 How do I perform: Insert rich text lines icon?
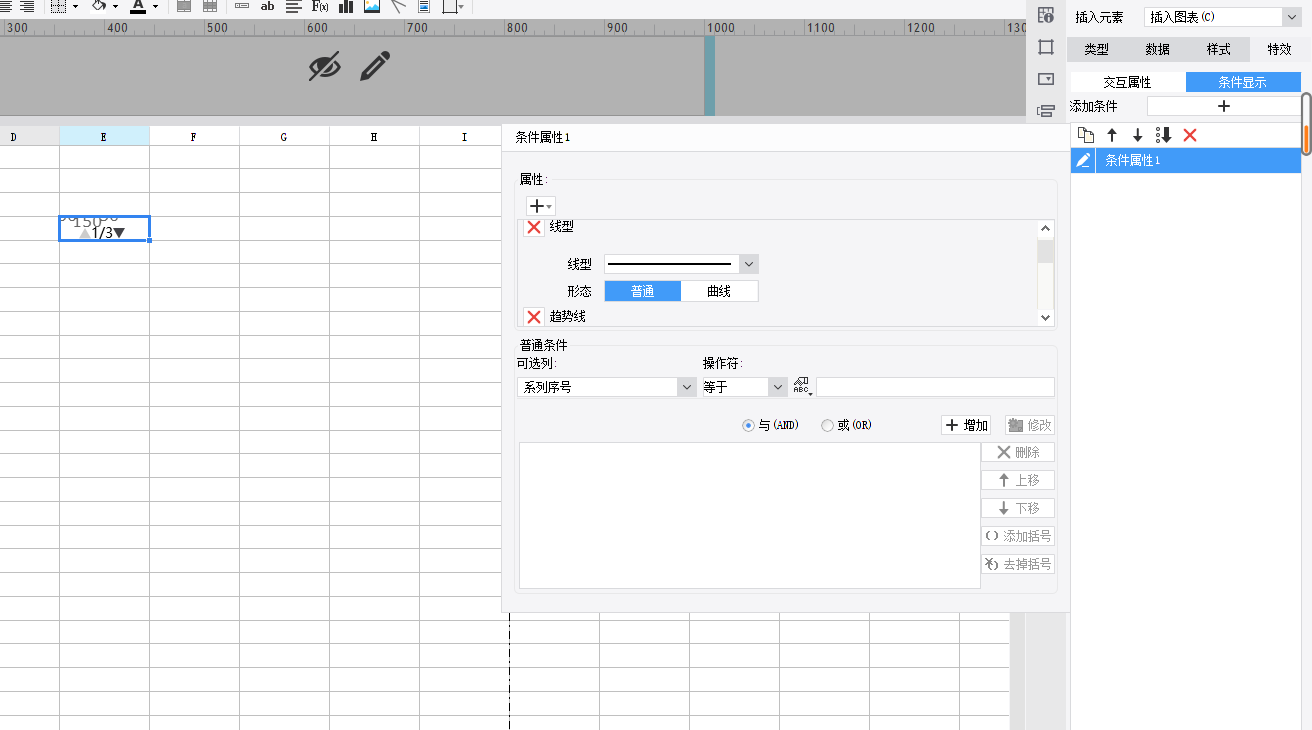click(293, 6)
